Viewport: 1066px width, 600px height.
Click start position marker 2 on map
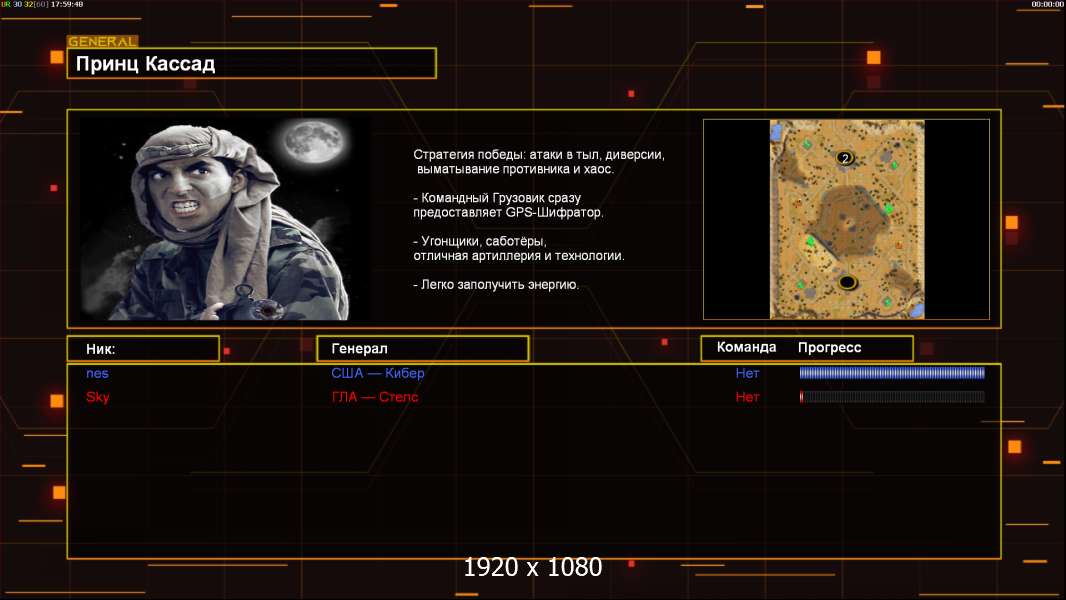[845, 158]
